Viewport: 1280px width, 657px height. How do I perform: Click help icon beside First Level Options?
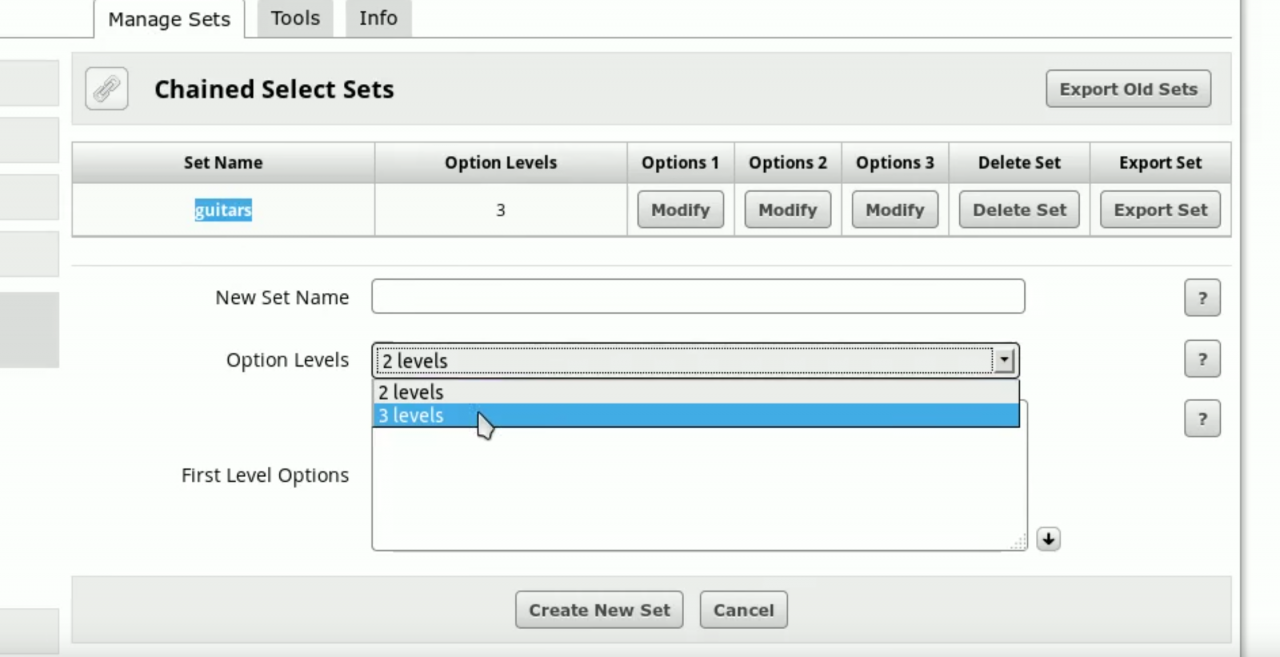point(1202,419)
